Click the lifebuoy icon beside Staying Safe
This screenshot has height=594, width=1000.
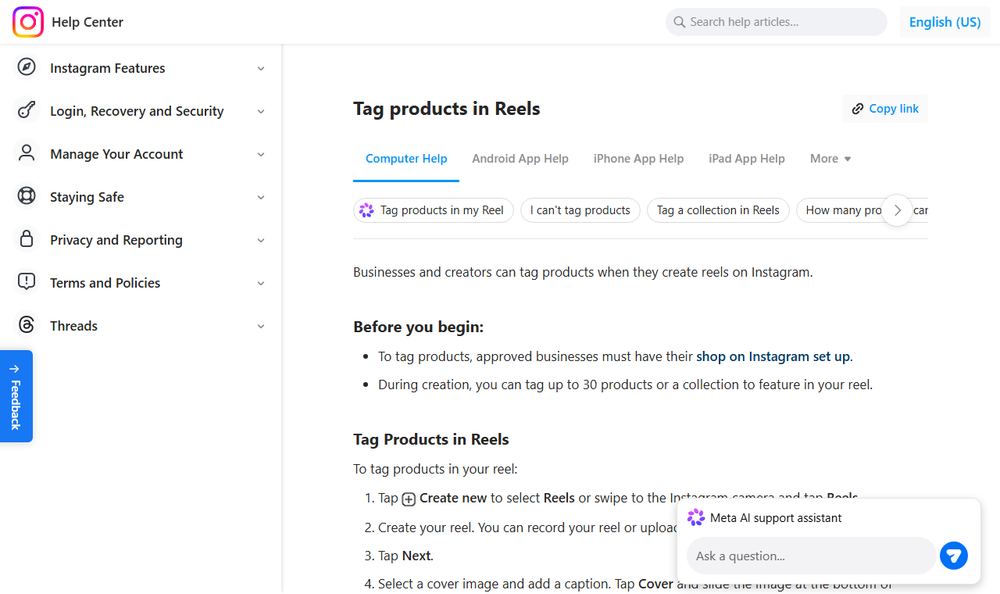[x=27, y=196]
